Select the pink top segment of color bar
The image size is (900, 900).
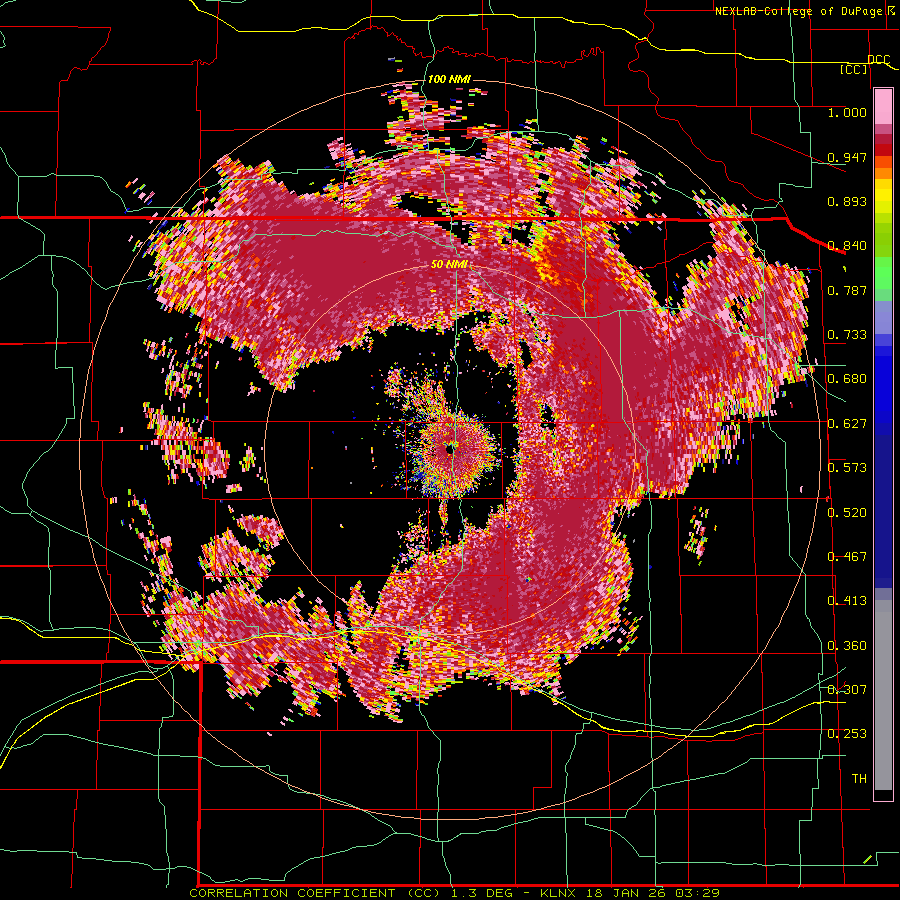tap(883, 107)
